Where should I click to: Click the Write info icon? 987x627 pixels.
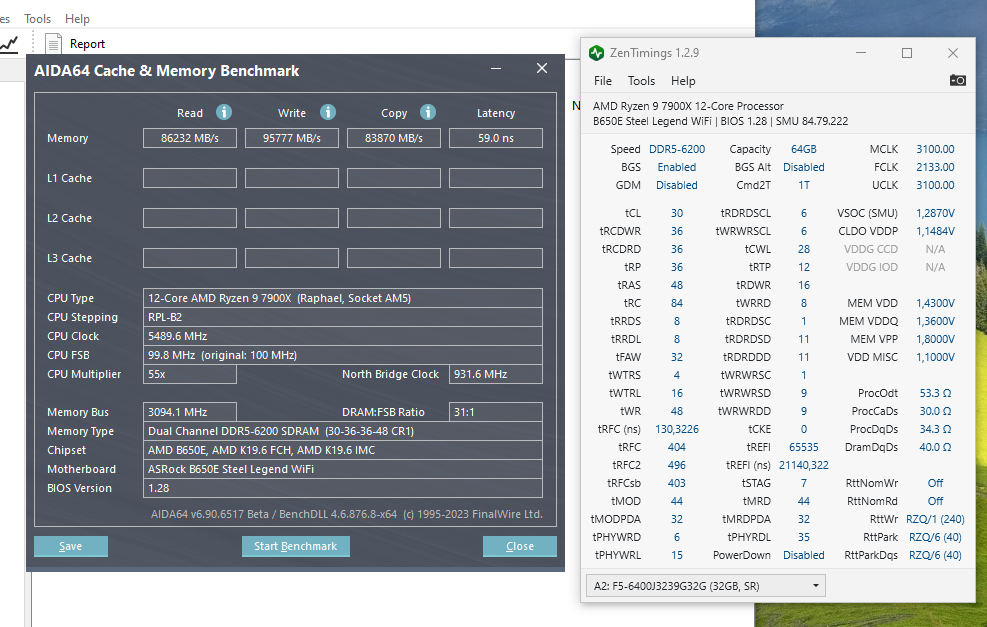(328, 112)
